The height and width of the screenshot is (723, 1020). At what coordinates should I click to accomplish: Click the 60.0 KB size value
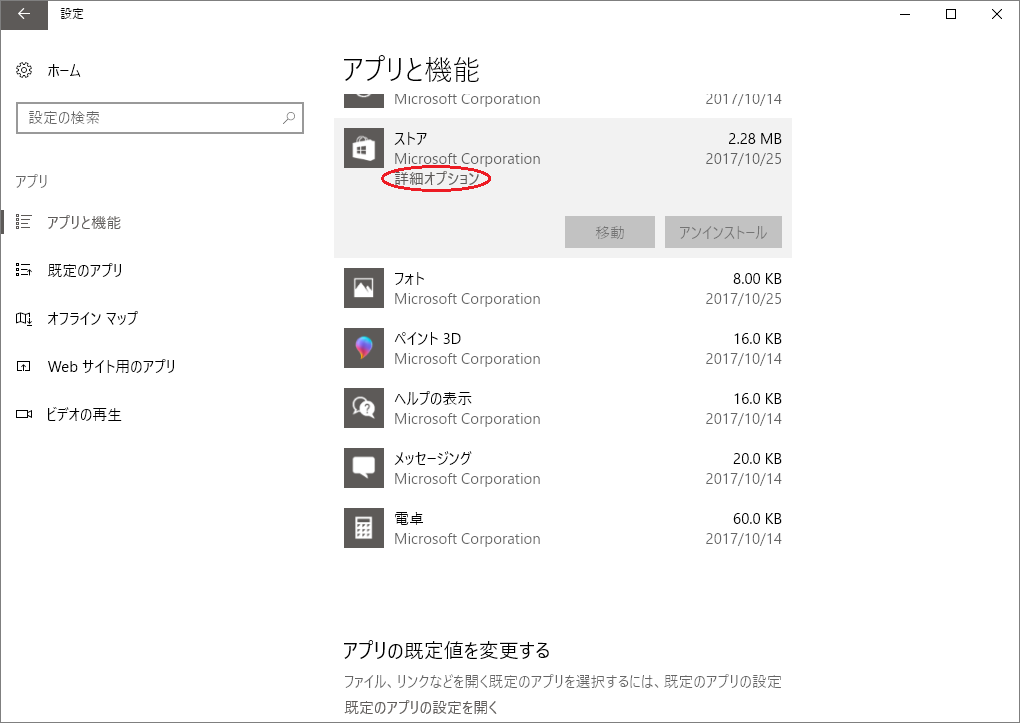click(x=757, y=519)
